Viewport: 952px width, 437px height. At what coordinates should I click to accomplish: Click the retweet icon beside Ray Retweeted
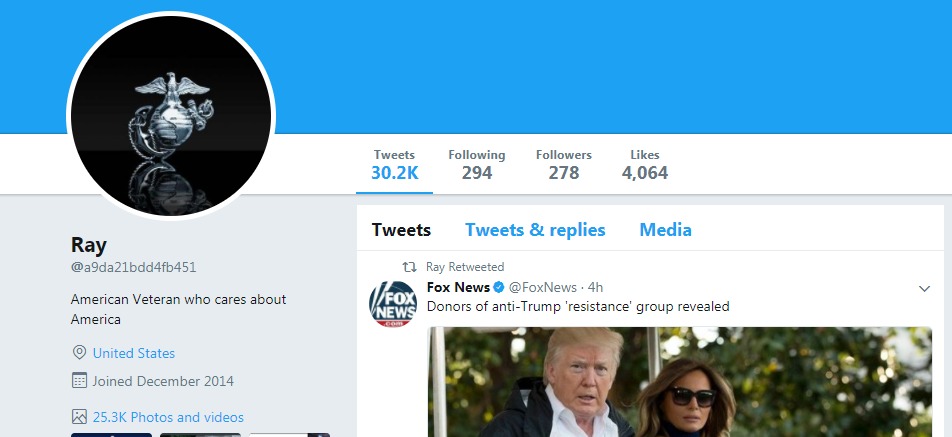408,267
